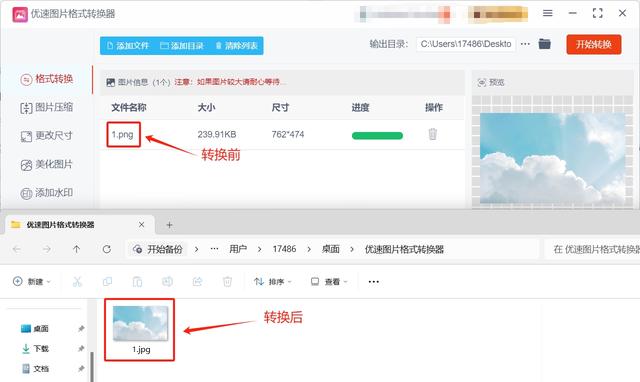Click 开始转换 button
Image resolution: width=640 pixels, height=382 pixels.
click(x=594, y=44)
